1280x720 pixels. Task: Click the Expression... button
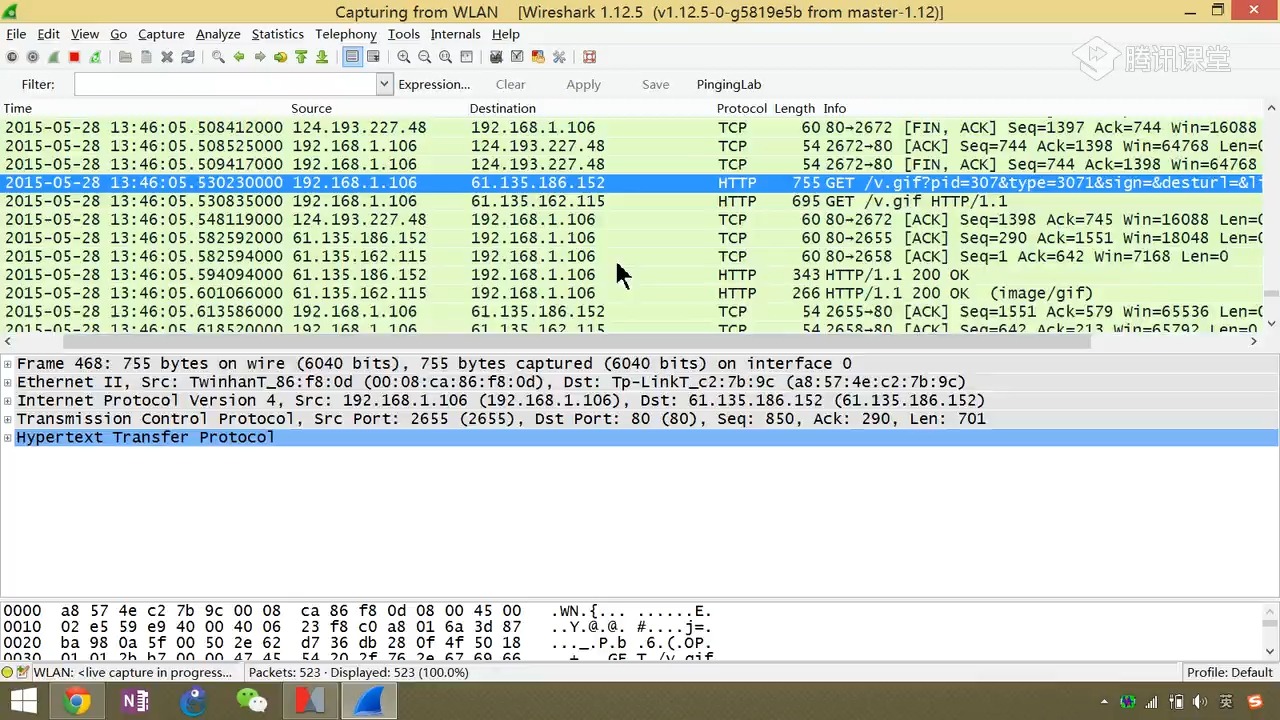click(434, 84)
